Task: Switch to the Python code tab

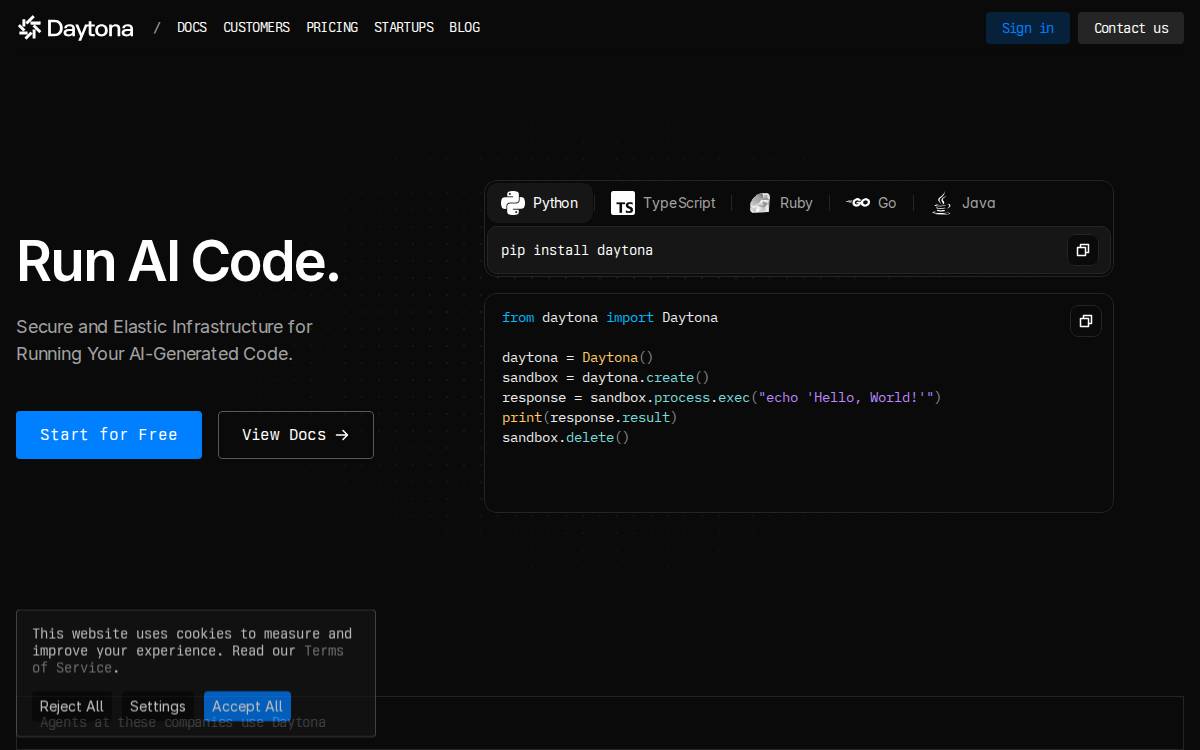Action: [540, 203]
